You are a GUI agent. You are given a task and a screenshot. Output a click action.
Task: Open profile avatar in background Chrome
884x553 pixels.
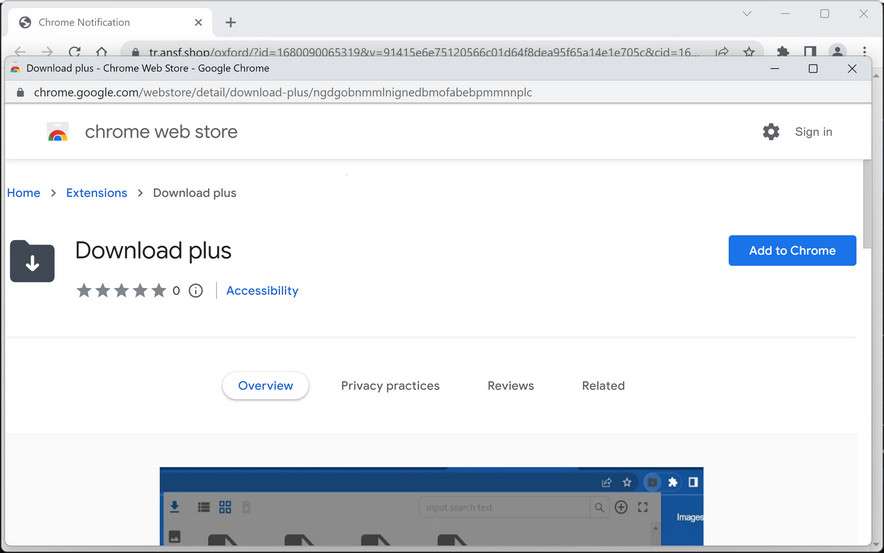tap(837, 51)
